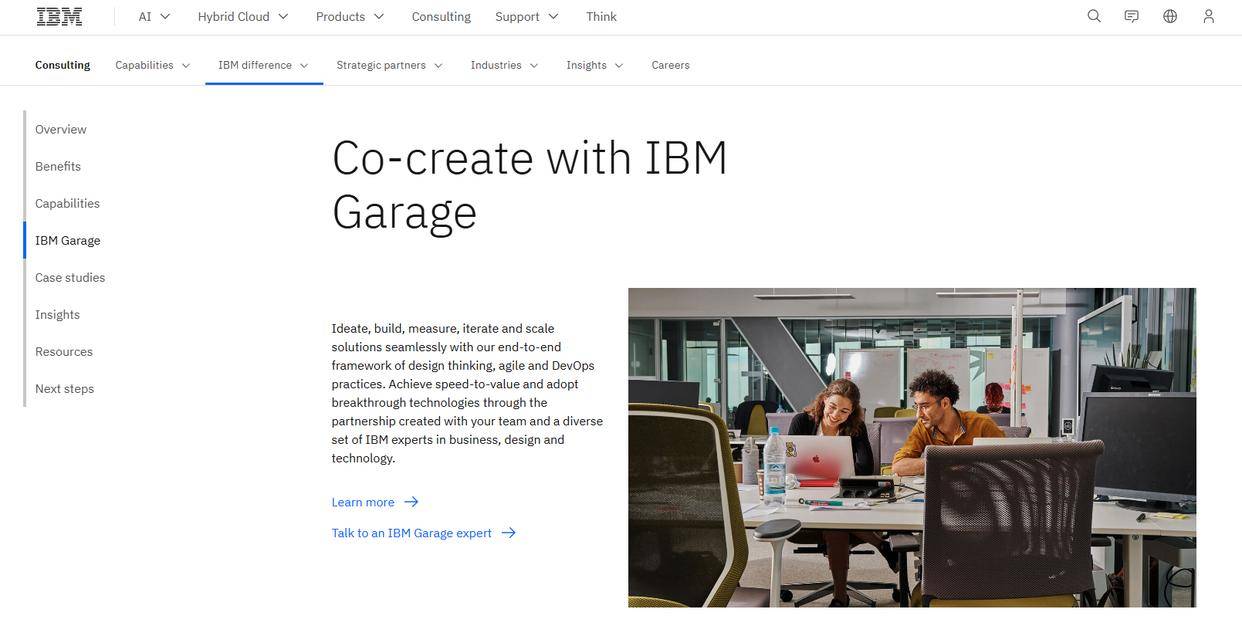Jump to Capabilities in the side menu

[x=67, y=203]
